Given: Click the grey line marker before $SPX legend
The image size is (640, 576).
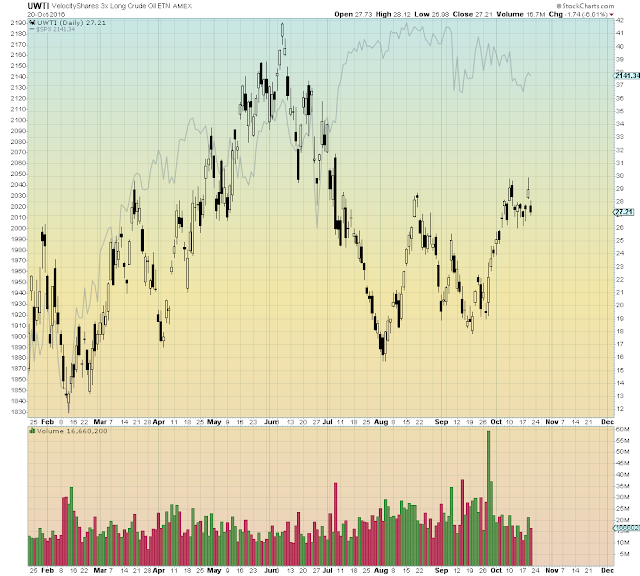Looking at the screenshot, I should tap(32, 29).
